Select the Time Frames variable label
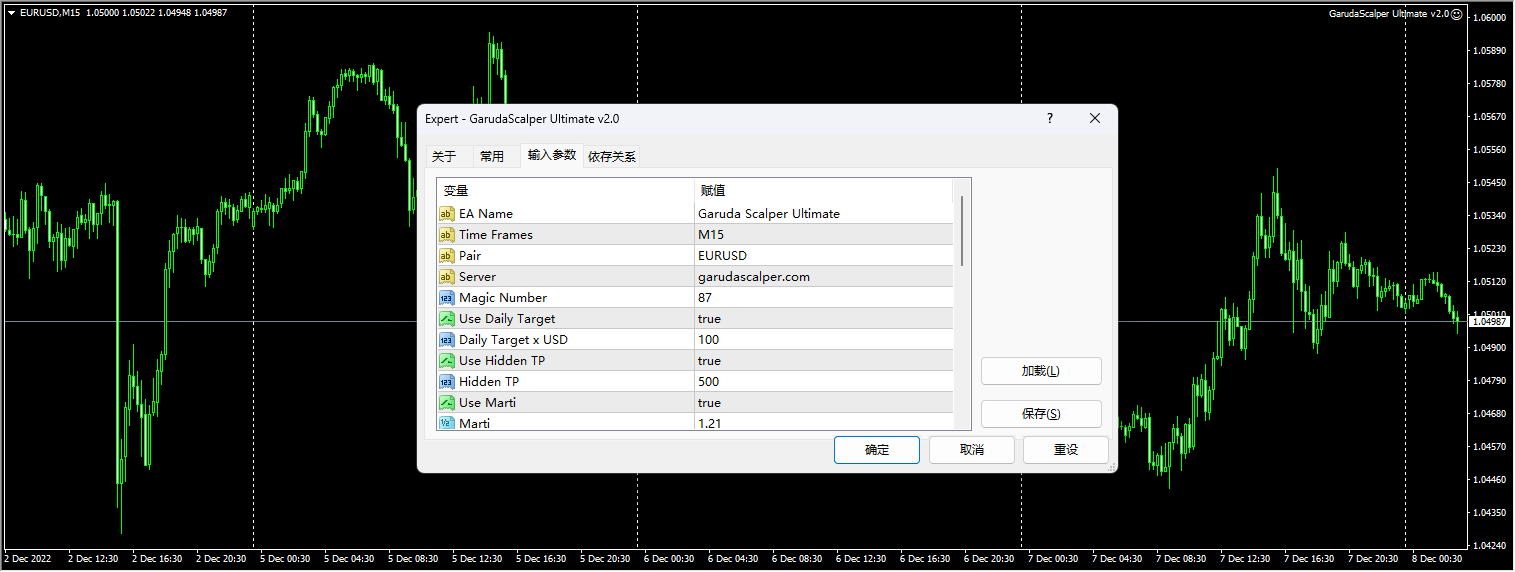This screenshot has width=1515, height=572. pyautogui.click(x=496, y=235)
